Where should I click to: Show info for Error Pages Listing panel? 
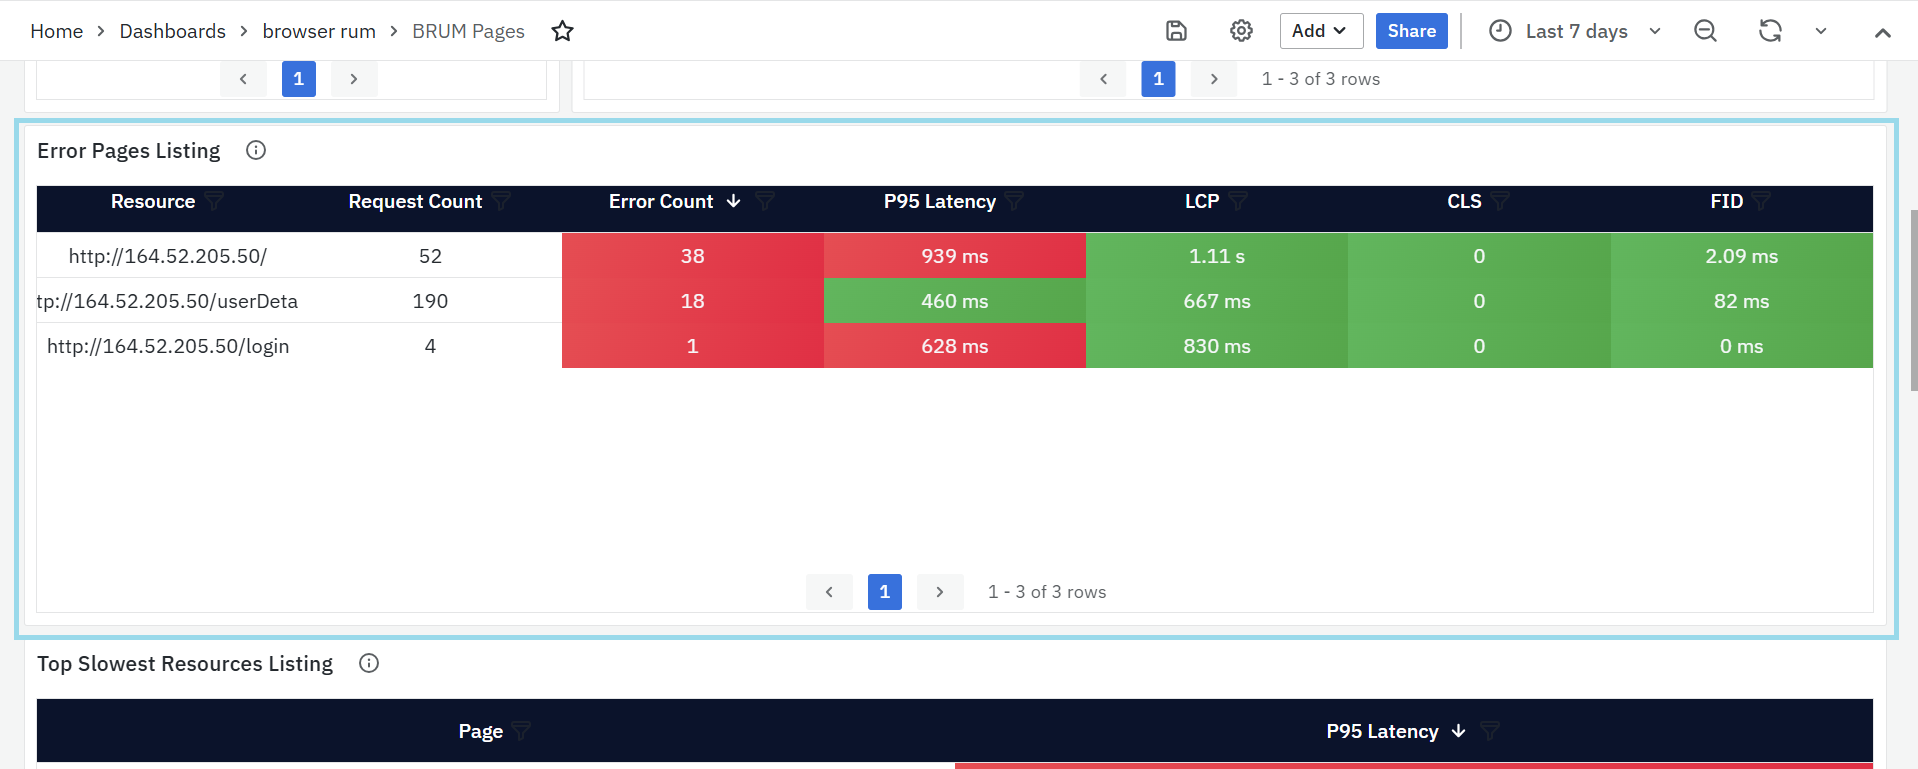point(256,150)
